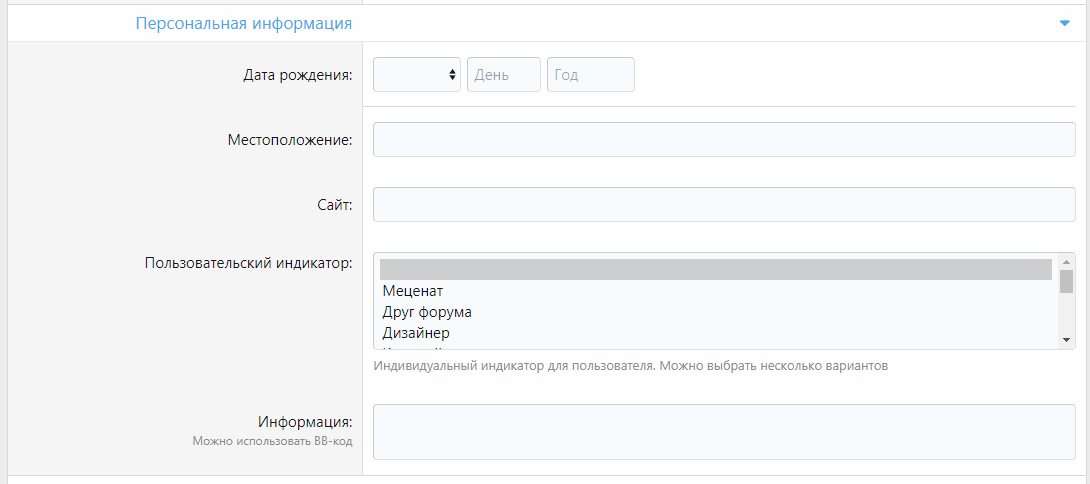This screenshot has width=1090, height=484.
Task: Click the indicator list scroll-down arrow
Action: pyautogui.click(x=1067, y=340)
